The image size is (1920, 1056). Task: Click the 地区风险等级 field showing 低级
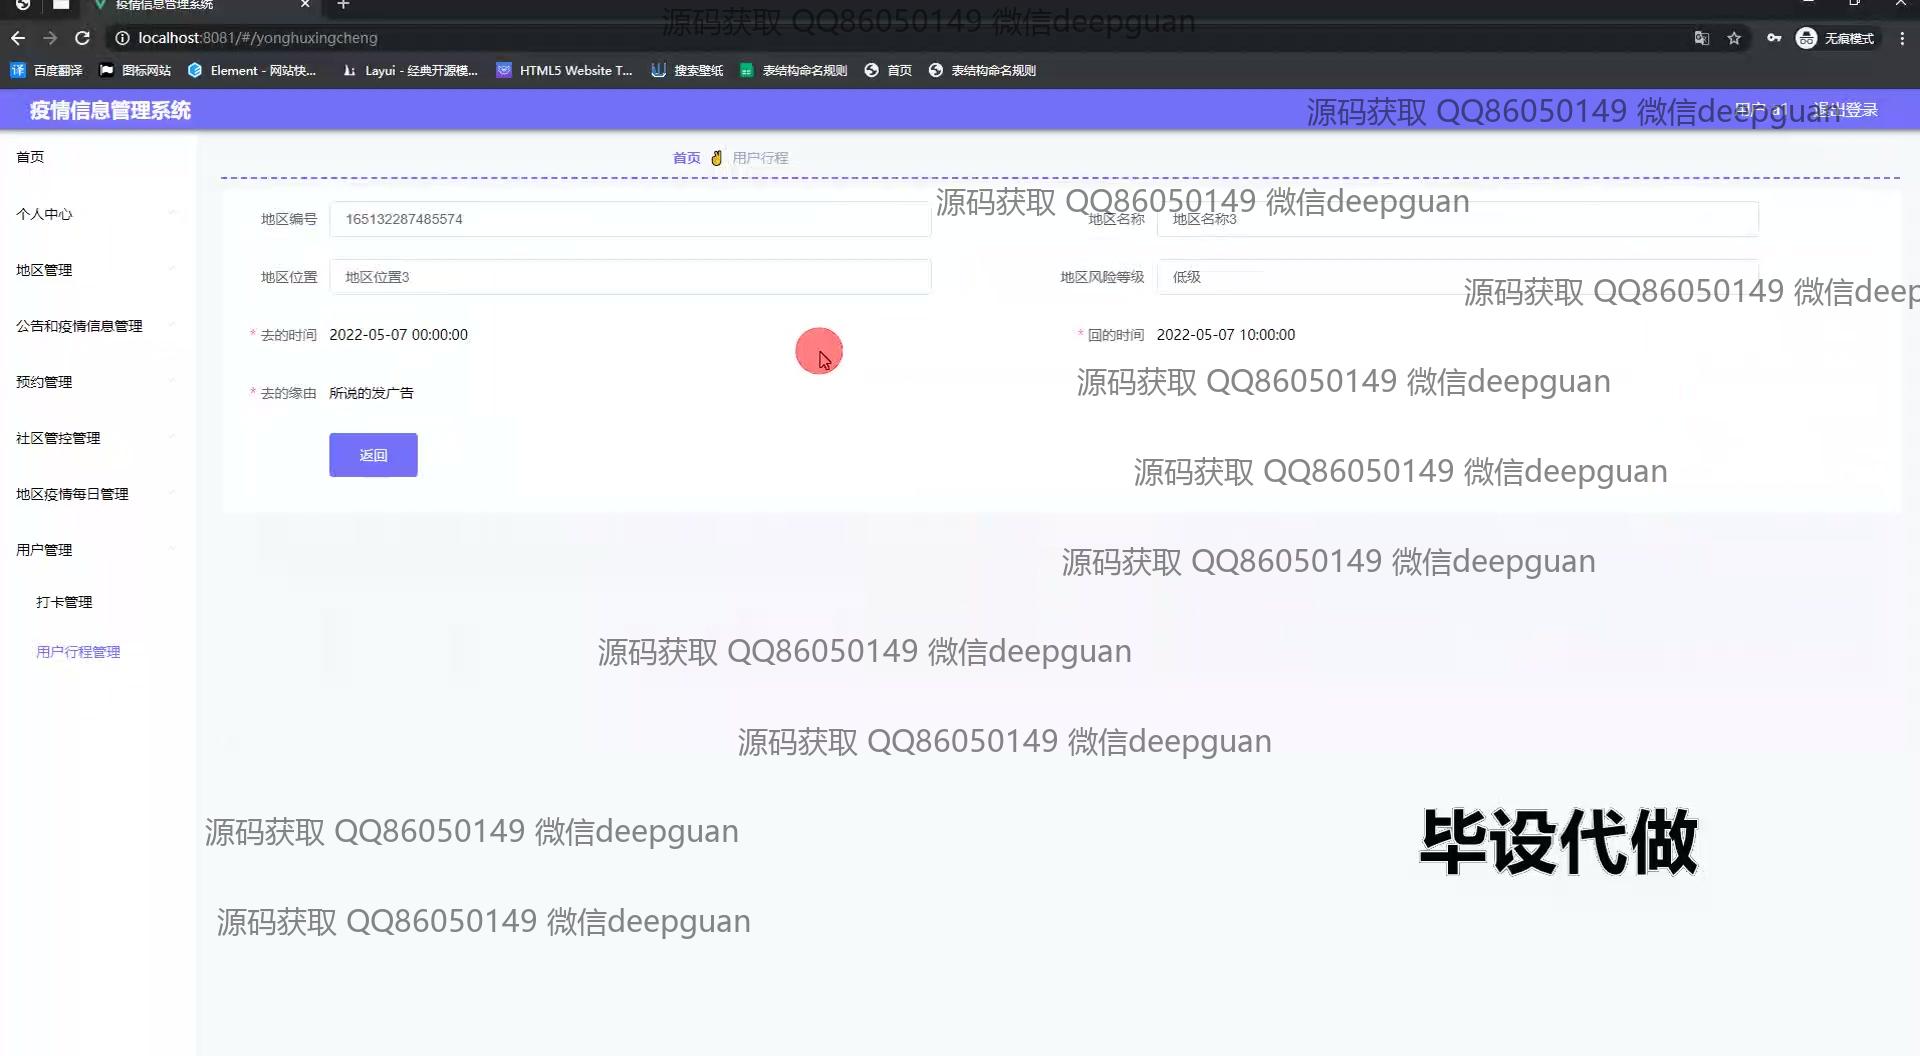click(x=1457, y=277)
